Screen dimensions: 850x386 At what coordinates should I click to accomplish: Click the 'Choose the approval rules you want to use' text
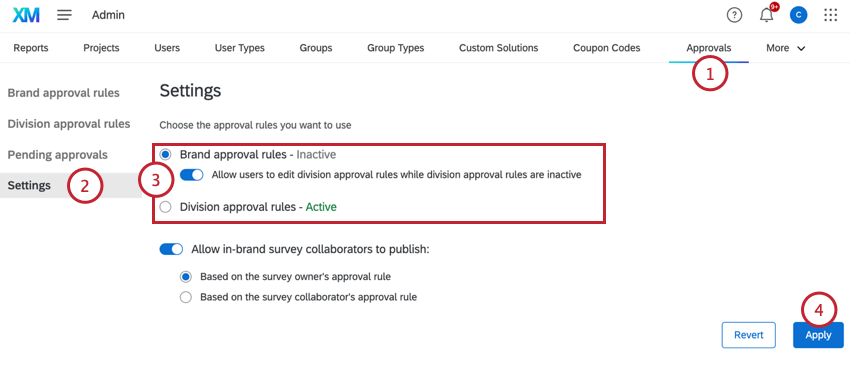(x=255, y=125)
